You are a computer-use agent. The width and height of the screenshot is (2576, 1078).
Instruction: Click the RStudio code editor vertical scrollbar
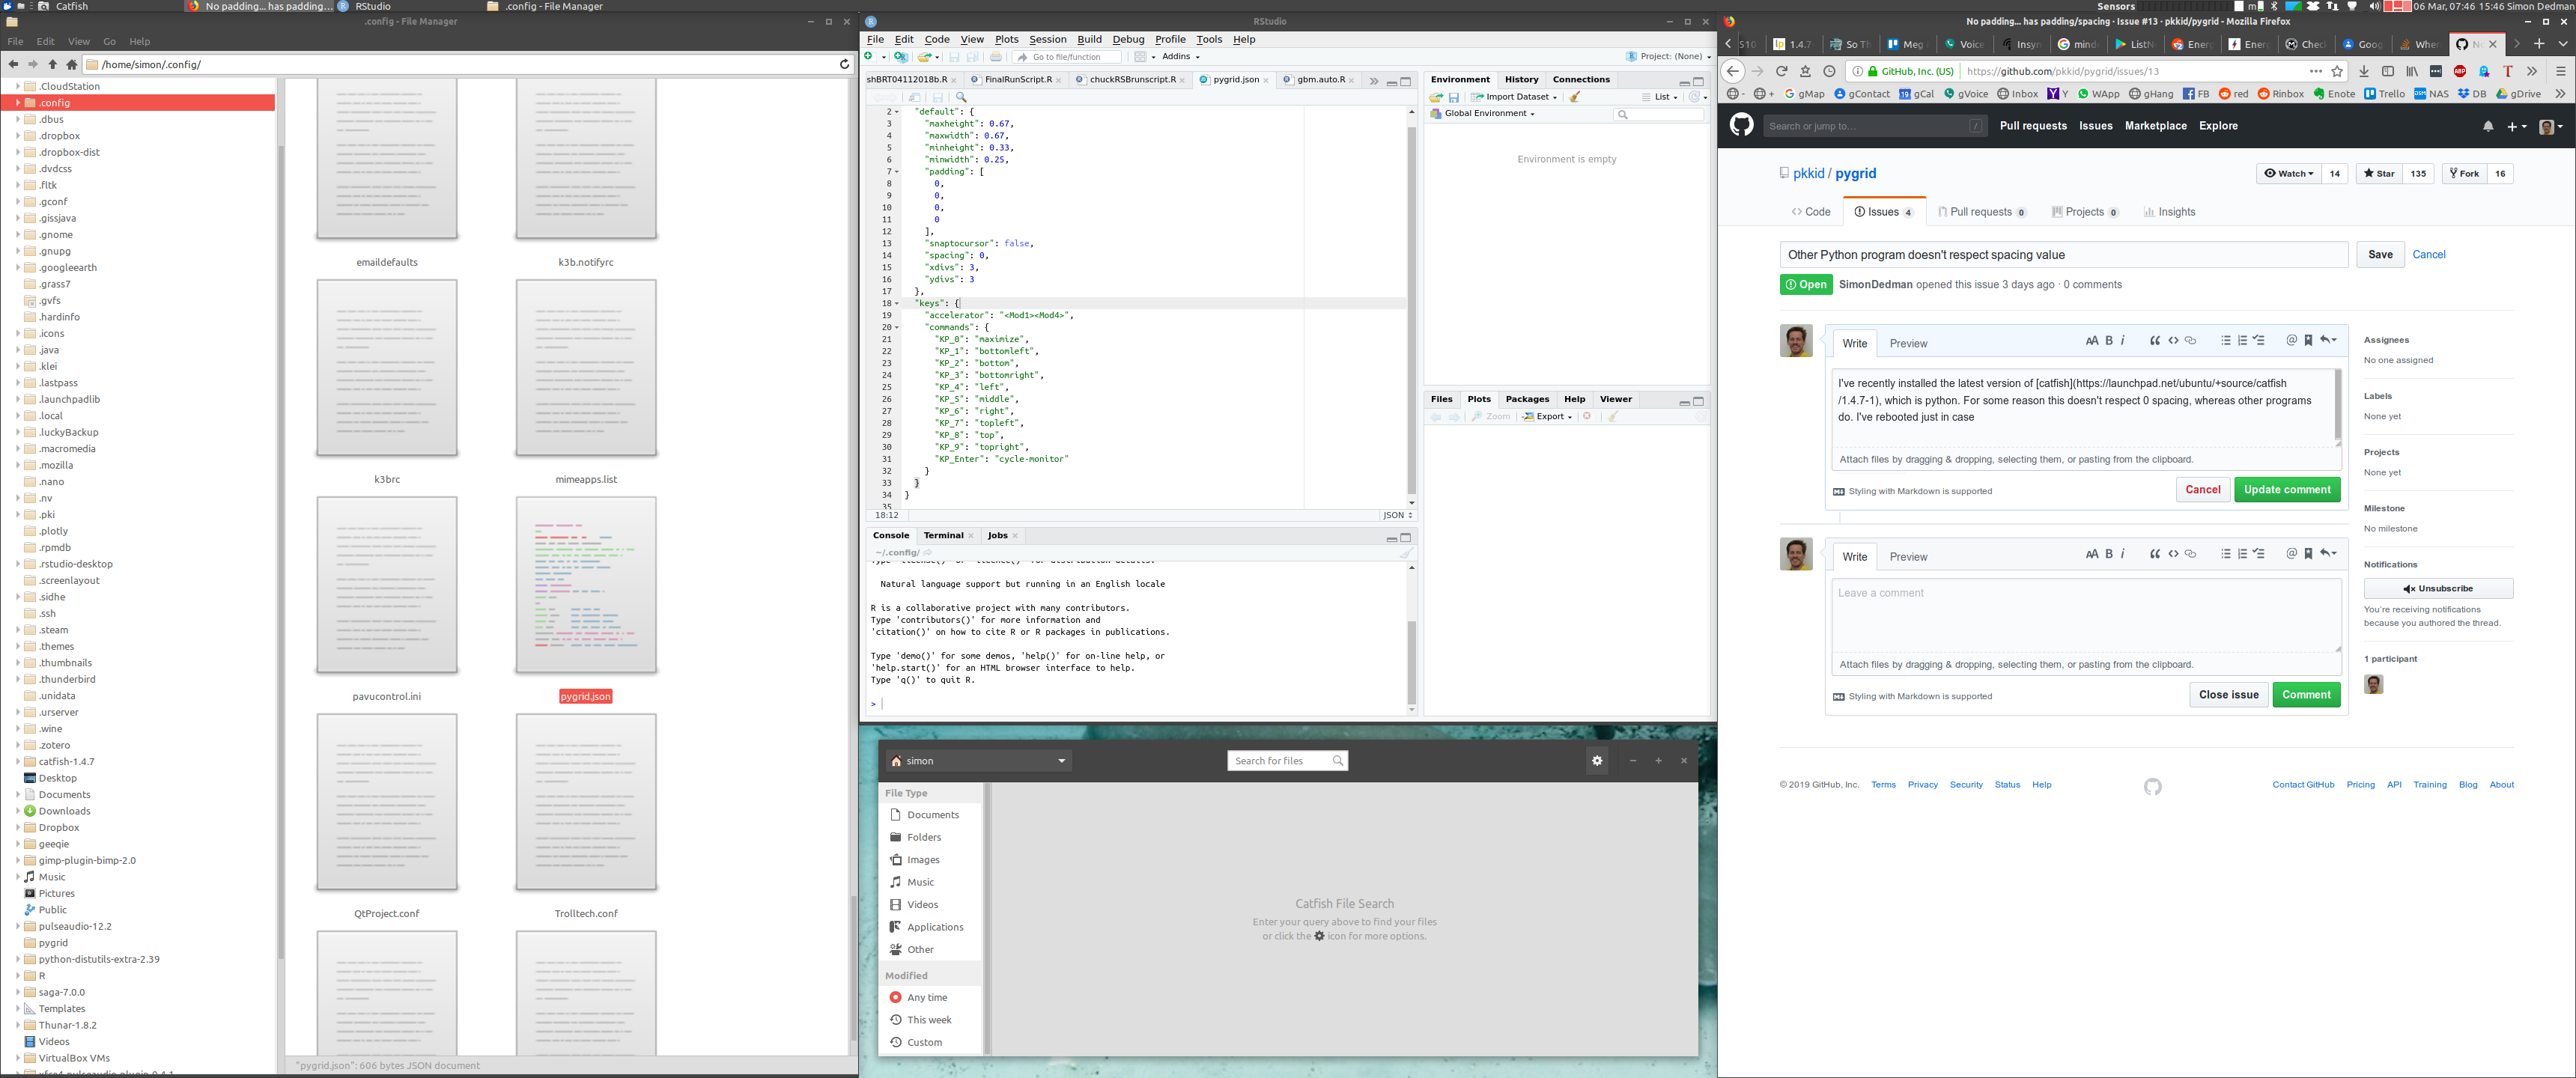coord(1411,310)
